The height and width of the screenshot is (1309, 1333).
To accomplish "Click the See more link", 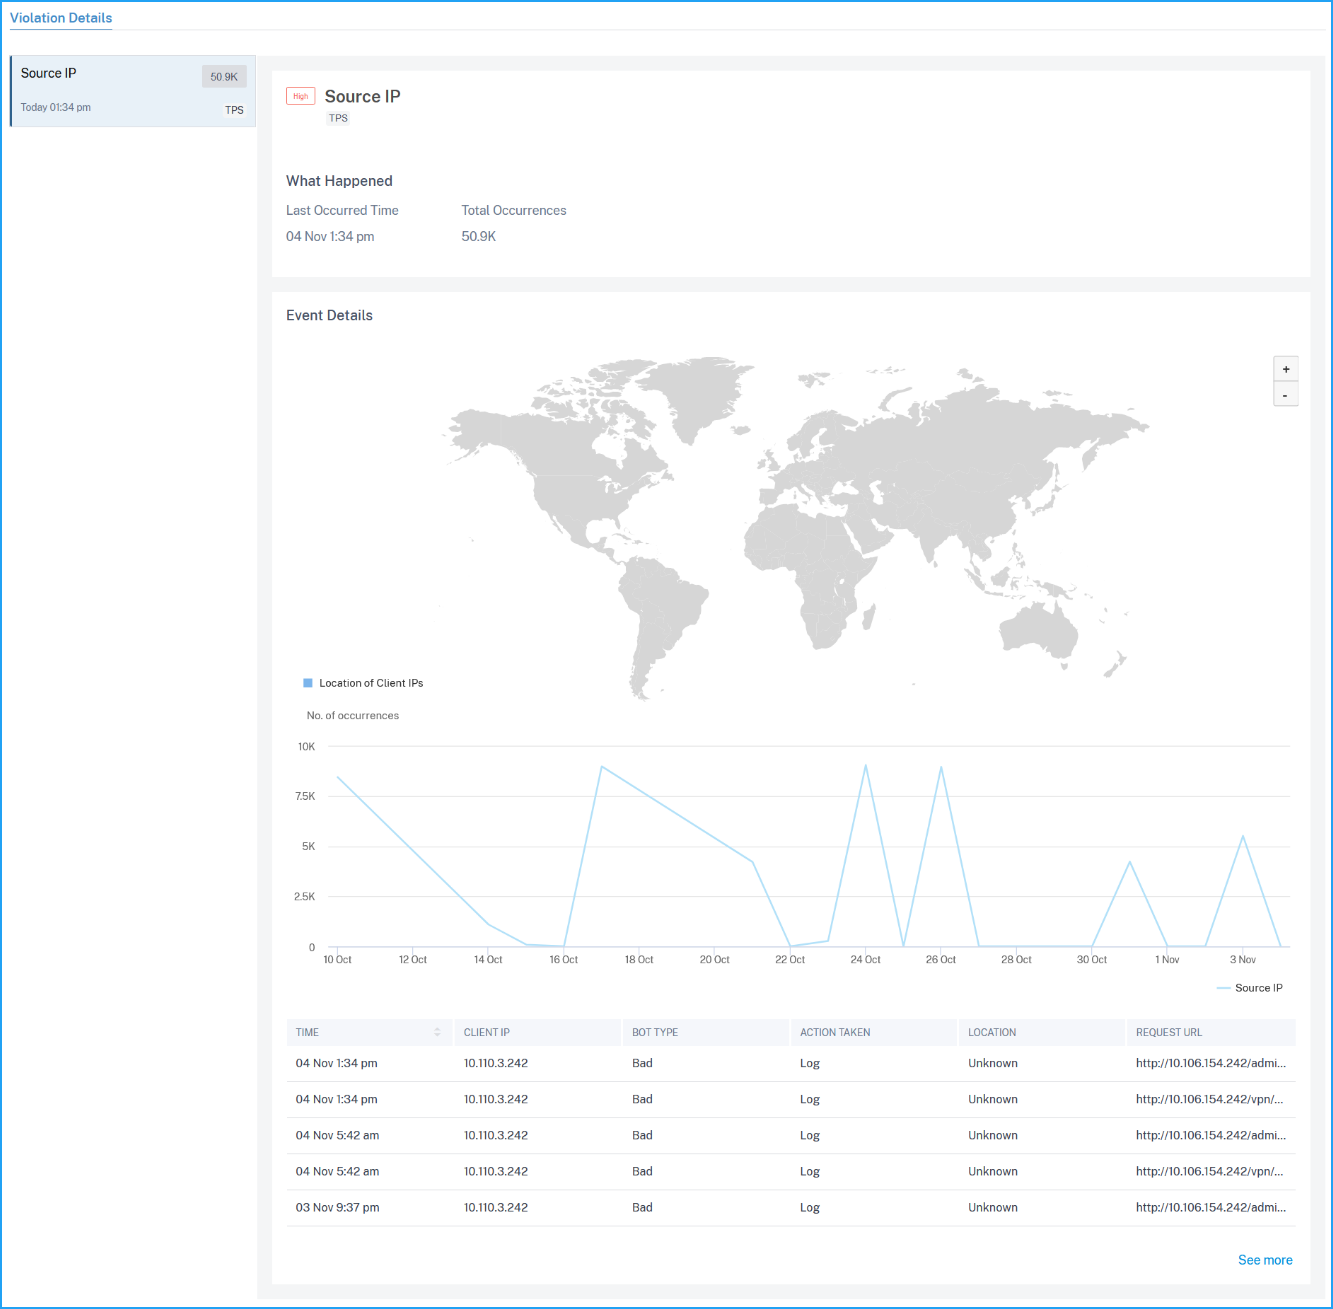I will point(1265,1260).
